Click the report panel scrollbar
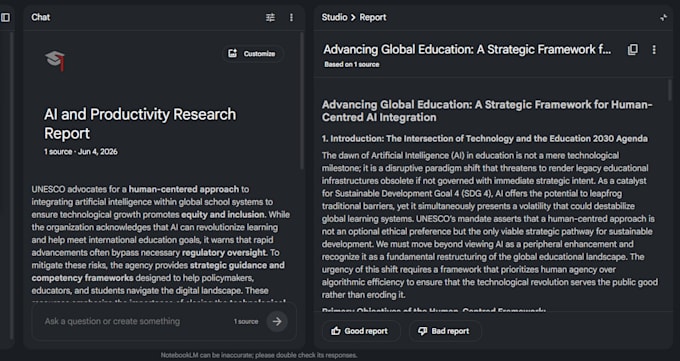The width and height of the screenshot is (680, 361). click(x=670, y=90)
